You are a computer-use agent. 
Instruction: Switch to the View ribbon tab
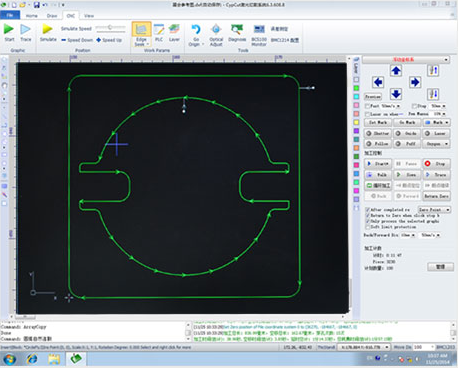coord(89,16)
